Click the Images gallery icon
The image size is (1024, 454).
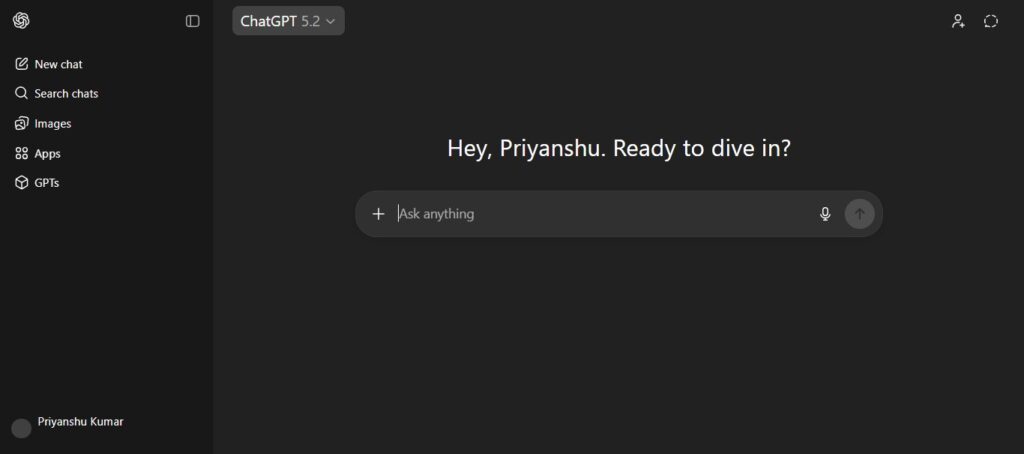(22, 123)
